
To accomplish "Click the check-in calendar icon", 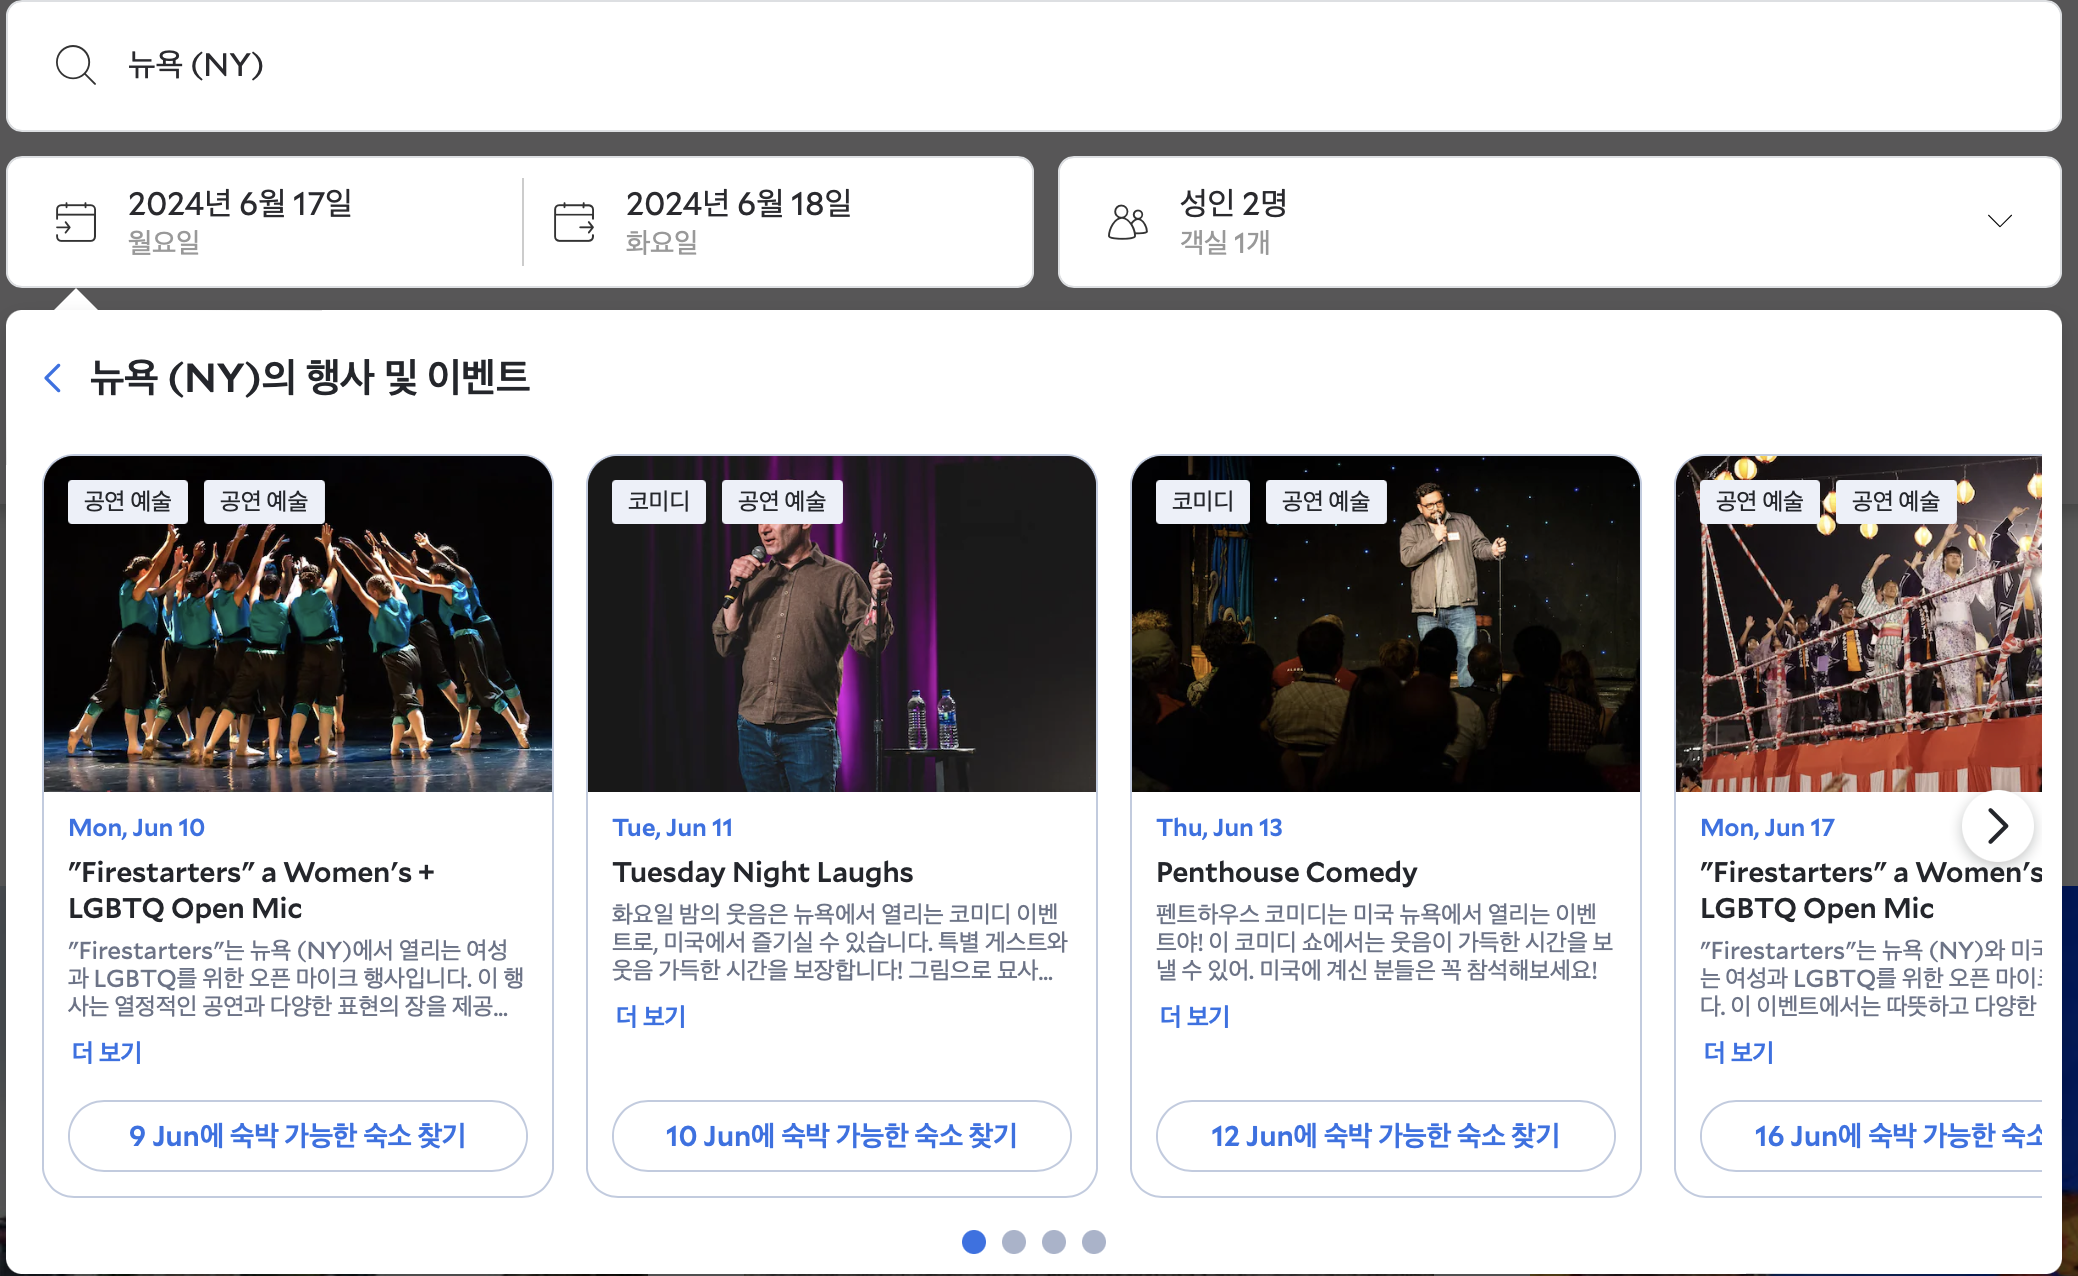I will pyautogui.click(x=75, y=222).
